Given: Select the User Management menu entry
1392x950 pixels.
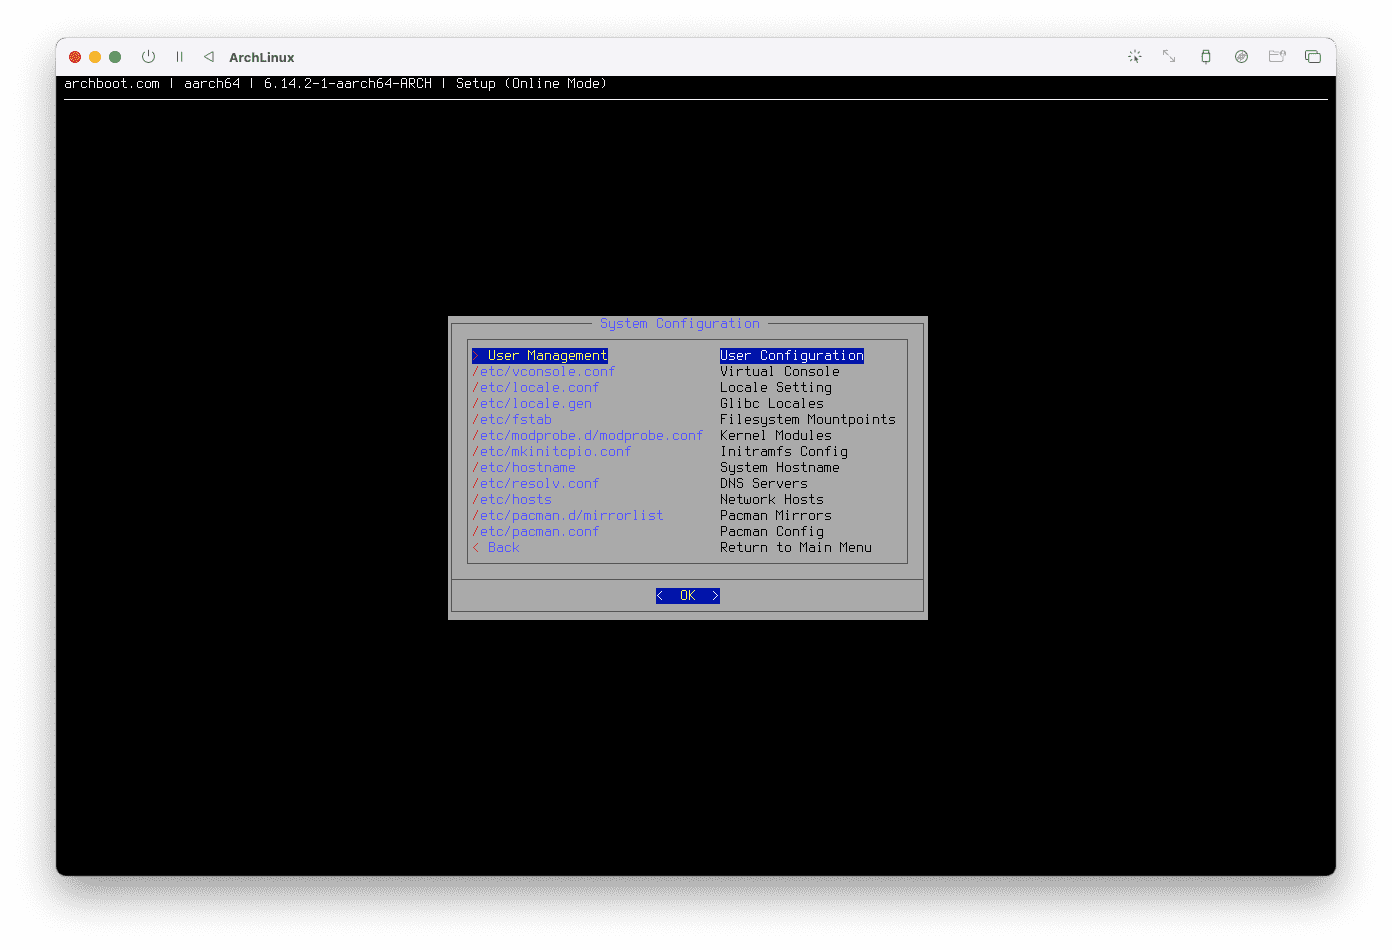Looking at the screenshot, I should coord(540,356).
